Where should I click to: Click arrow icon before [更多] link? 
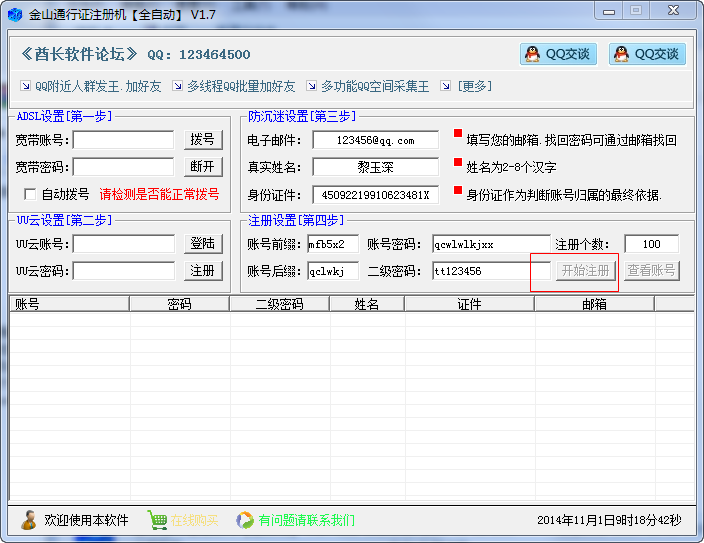tap(445, 86)
